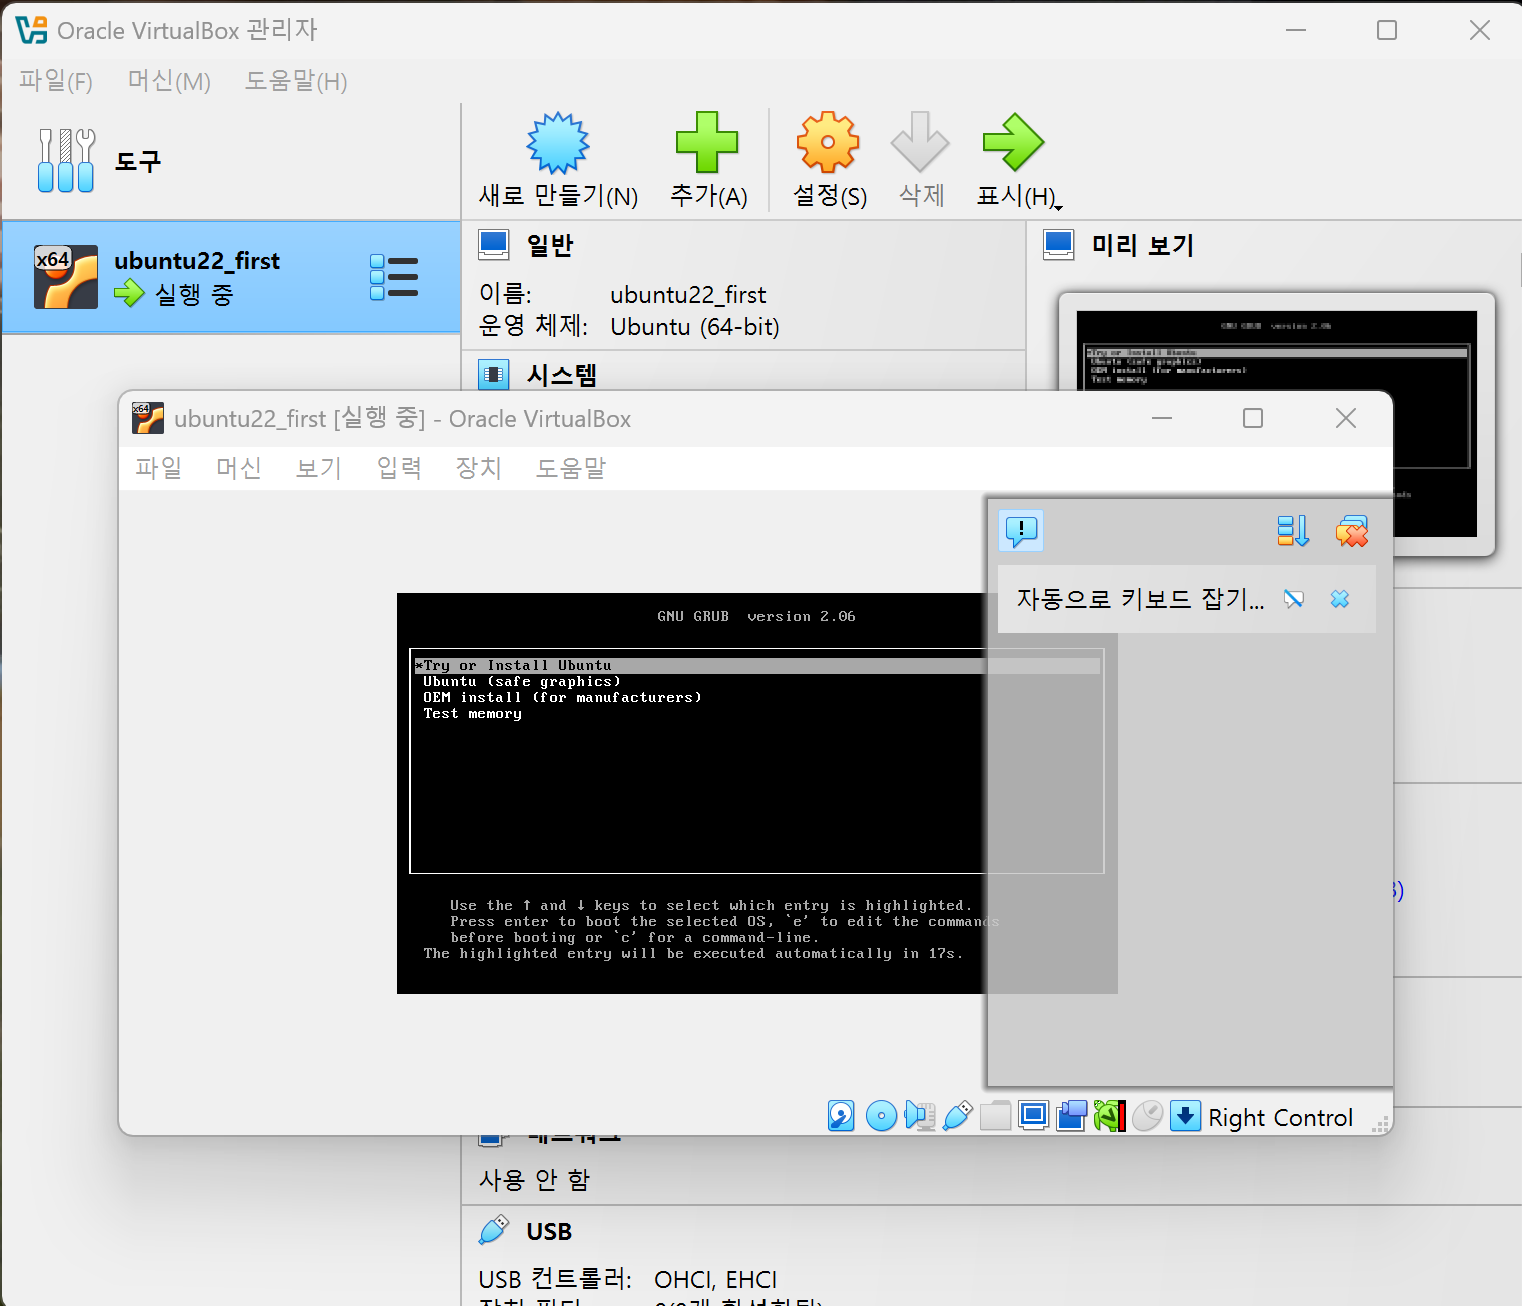This screenshot has width=1522, height=1306.
Task: Open the ubuntu22_first VM list menu icon
Action: coord(394,277)
